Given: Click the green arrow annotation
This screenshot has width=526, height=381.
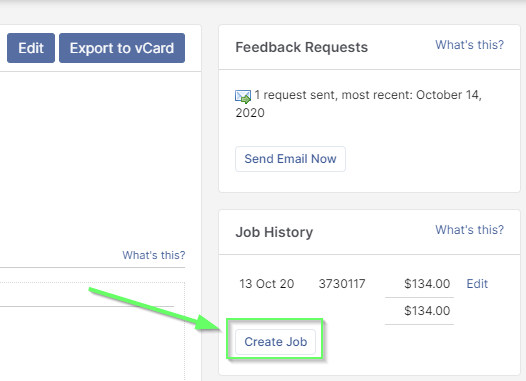Looking at the screenshot, I should coord(154,309).
